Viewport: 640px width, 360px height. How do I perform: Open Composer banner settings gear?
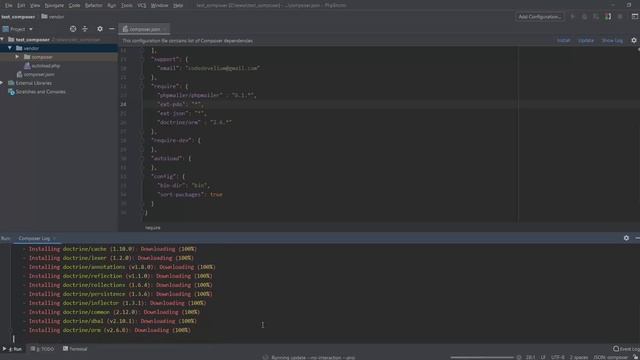coord(634,40)
